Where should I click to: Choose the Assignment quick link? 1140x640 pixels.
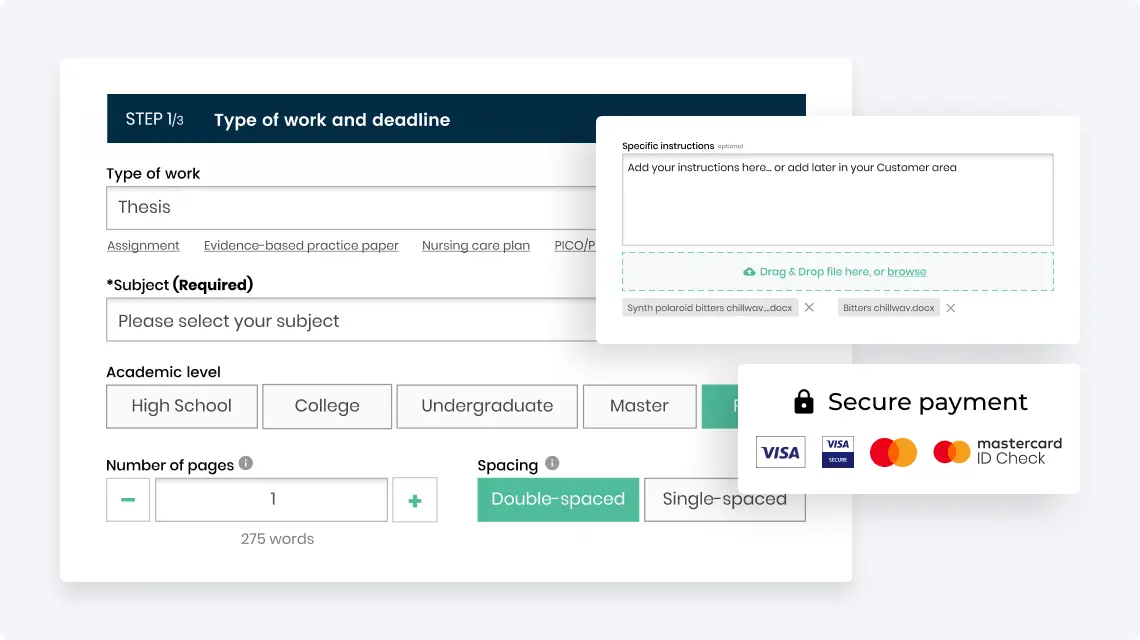point(143,246)
